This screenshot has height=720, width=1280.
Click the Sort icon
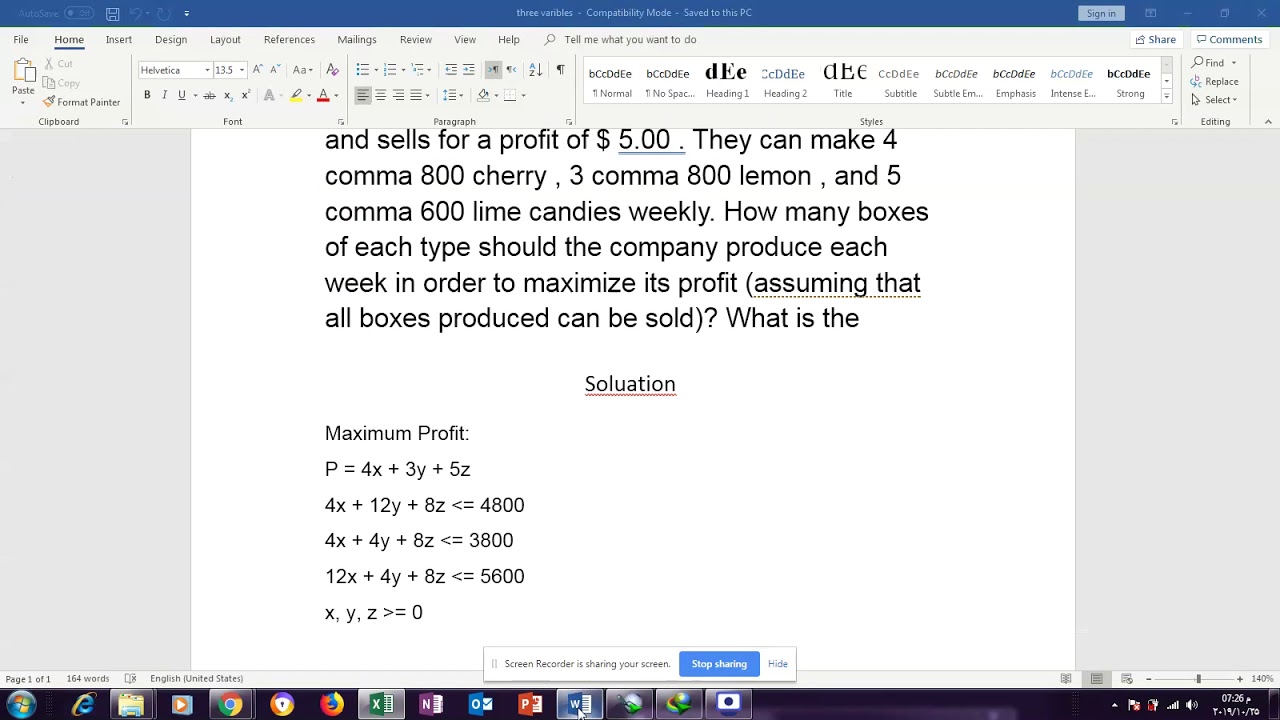click(535, 70)
